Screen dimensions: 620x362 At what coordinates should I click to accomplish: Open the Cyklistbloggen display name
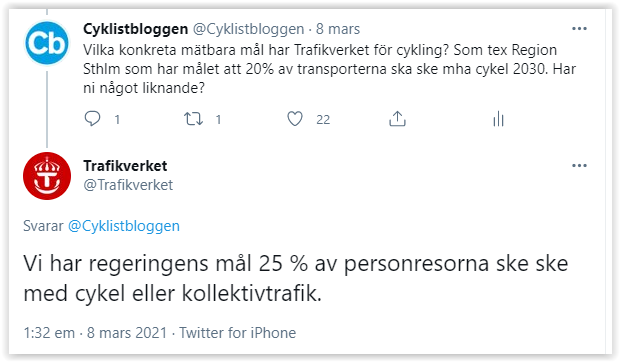(135, 29)
